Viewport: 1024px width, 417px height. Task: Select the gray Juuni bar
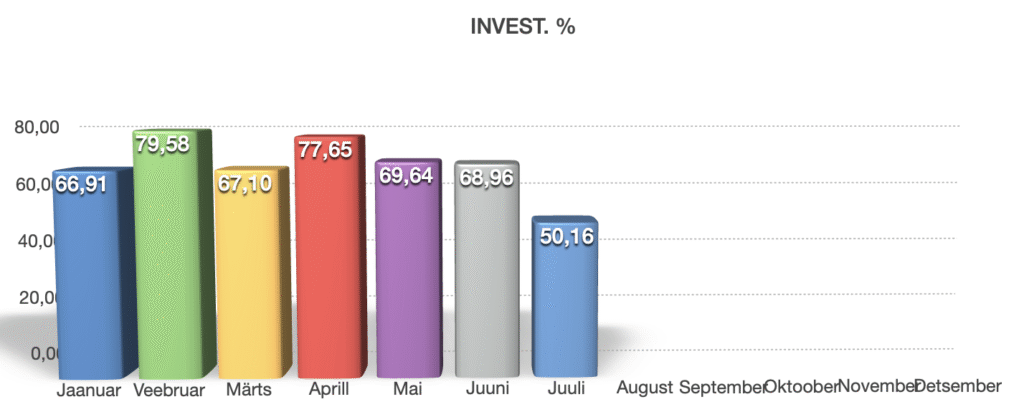[x=487, y=269]
